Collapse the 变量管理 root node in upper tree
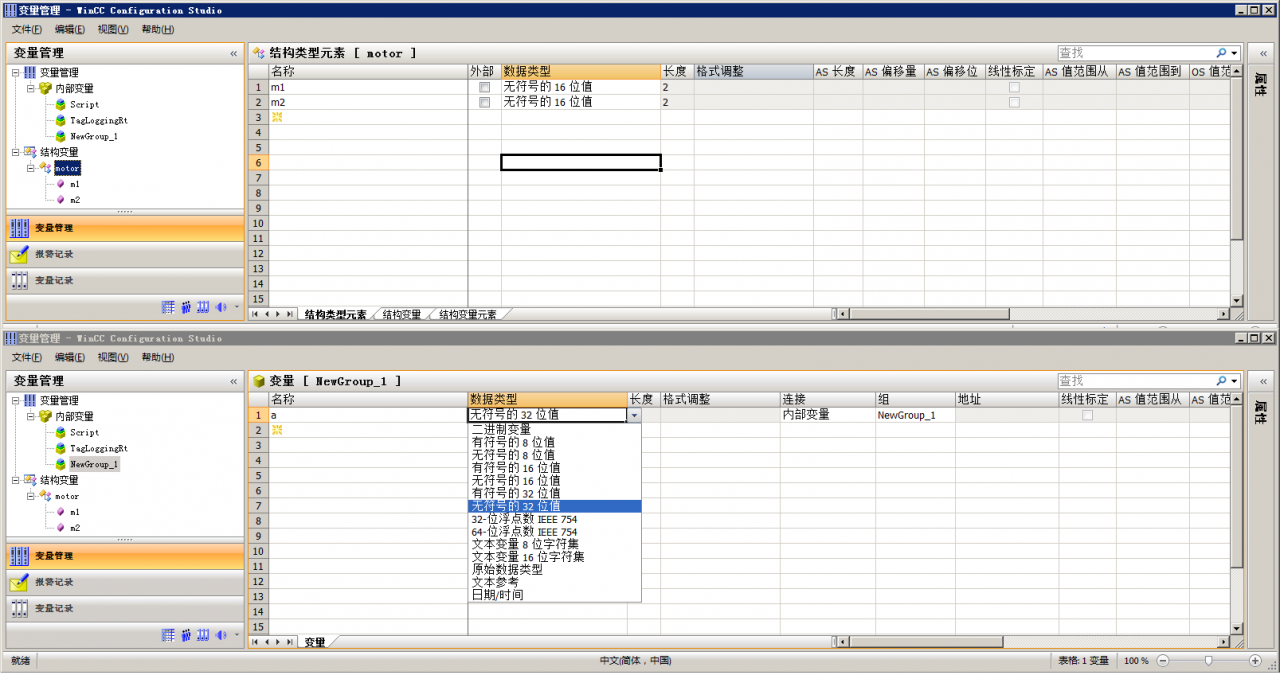The height and width of the screenshot is (675, 1280). [15, 72]
